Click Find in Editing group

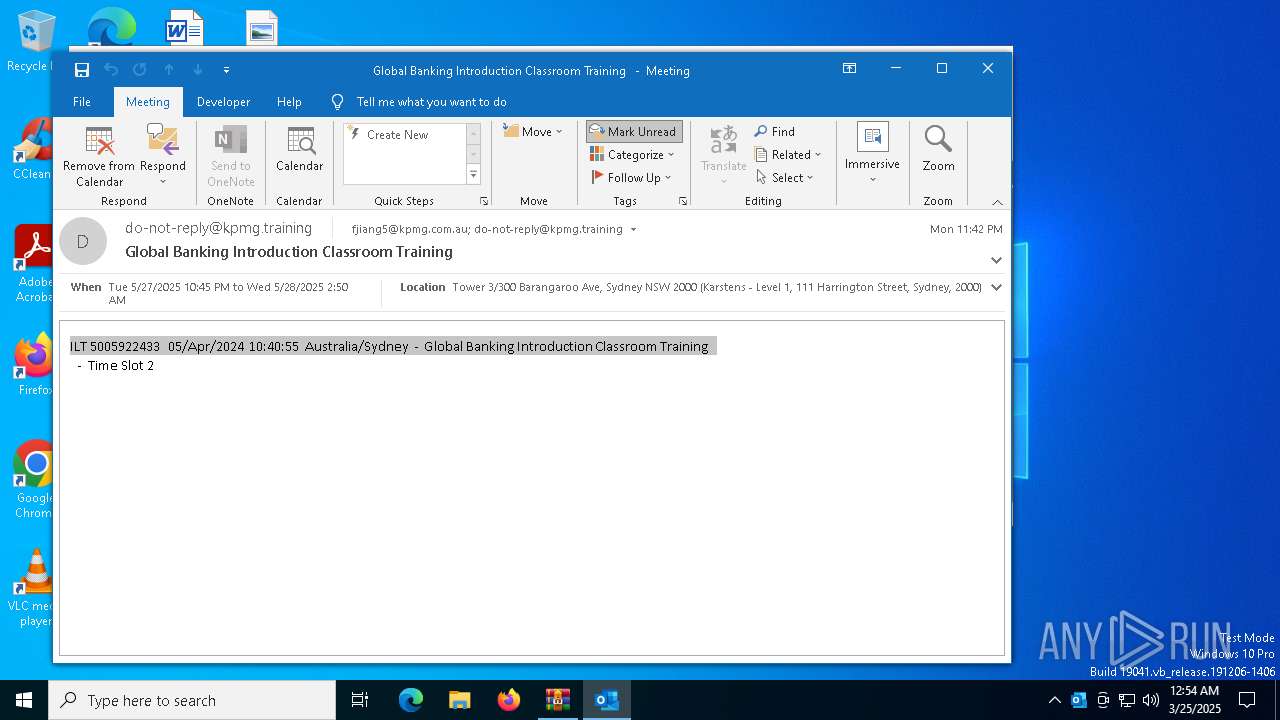(775, 131)
